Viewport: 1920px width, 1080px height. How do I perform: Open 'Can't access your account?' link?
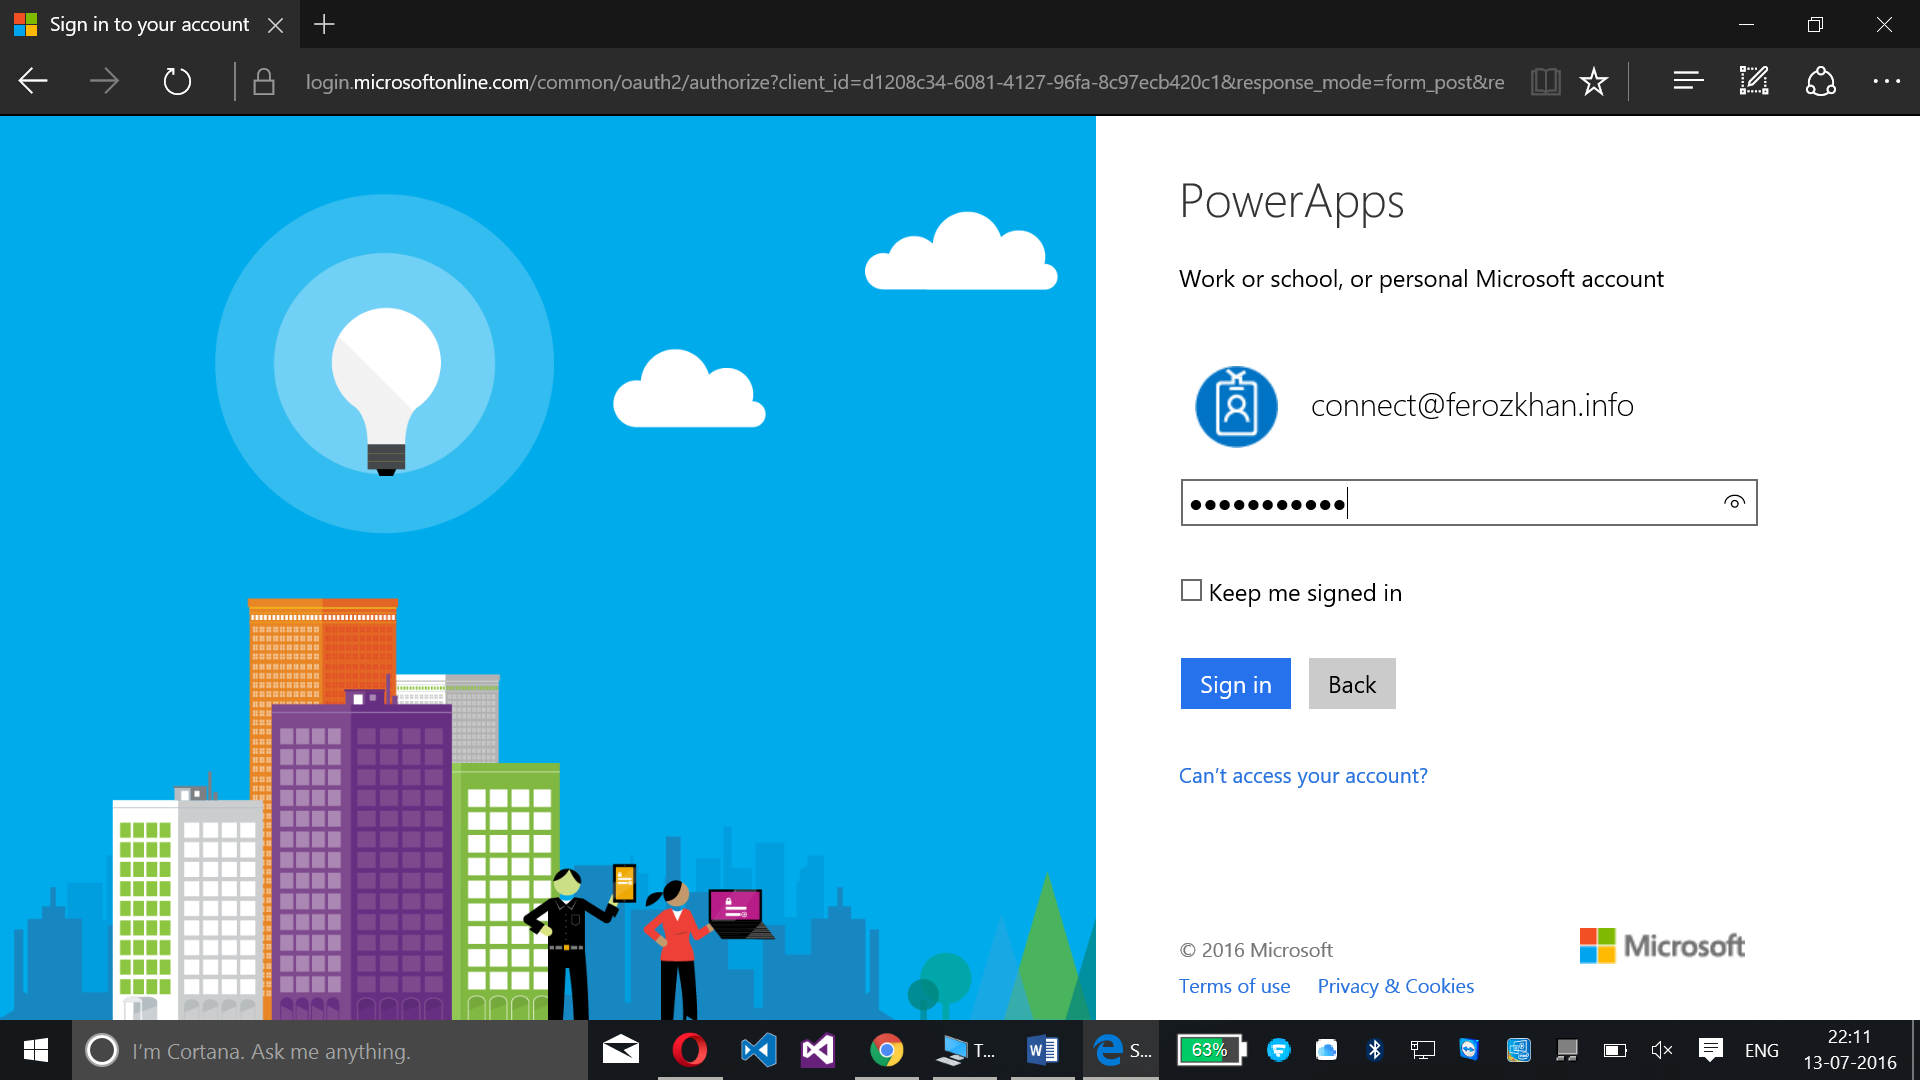point(1303,776)
